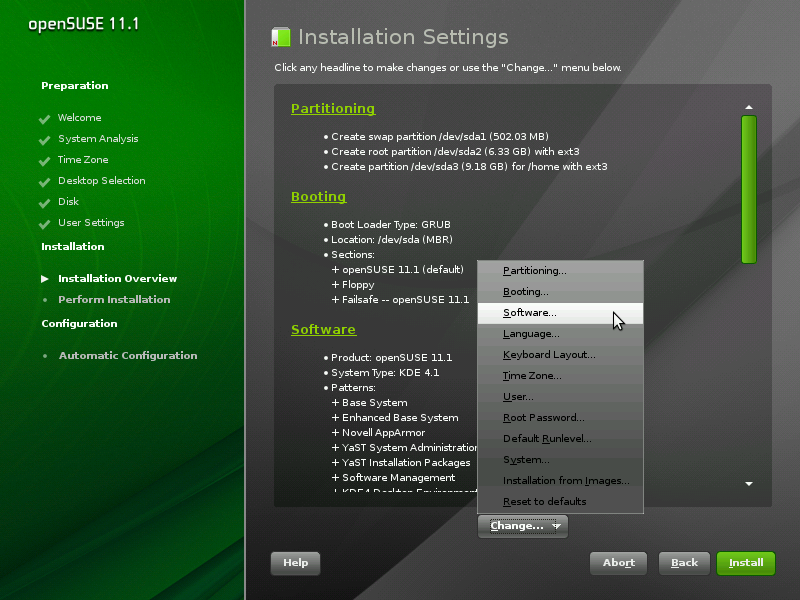Click 'Create root partition /dev/sda2' line

coord(455,152)
